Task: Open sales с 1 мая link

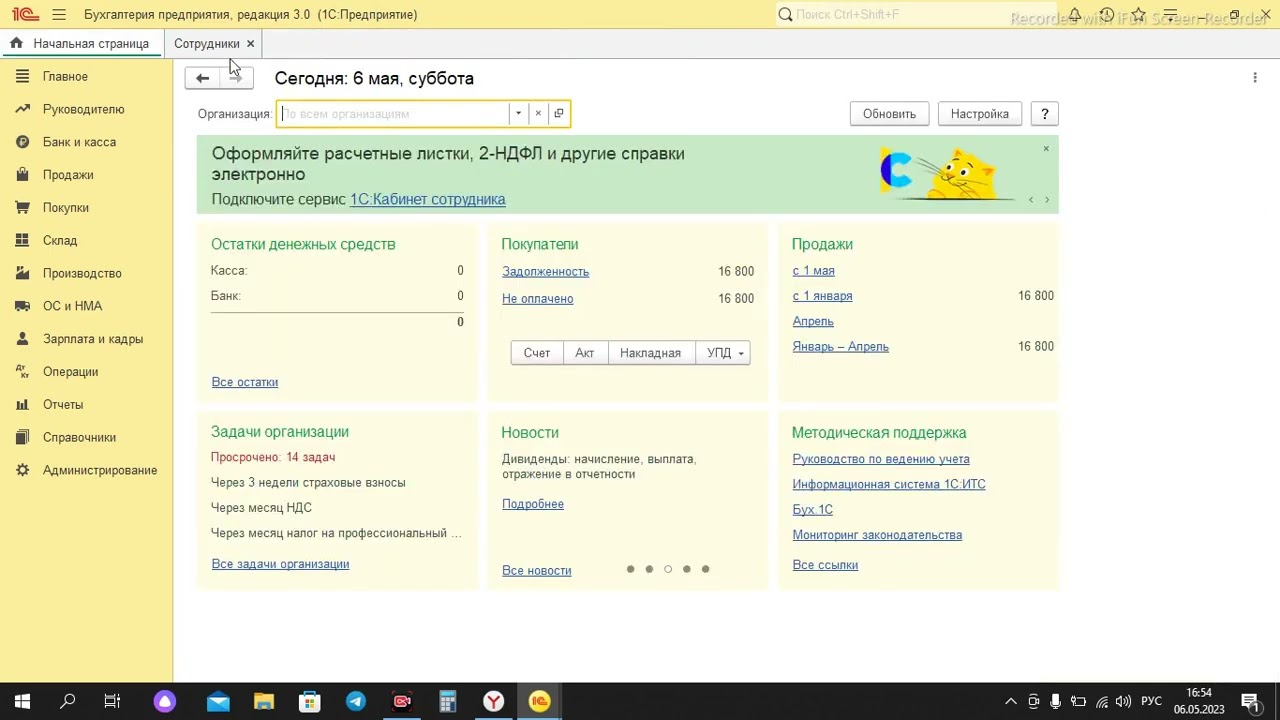Action: [x=813, y=271]
